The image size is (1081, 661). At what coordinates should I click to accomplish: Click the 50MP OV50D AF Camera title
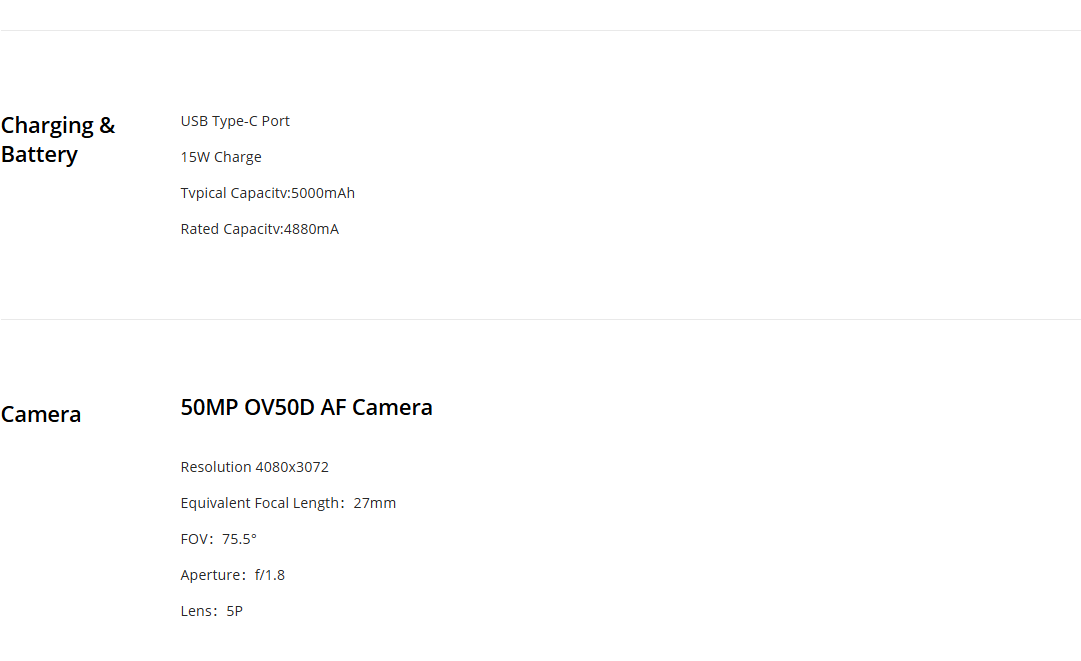click(306, 407)
